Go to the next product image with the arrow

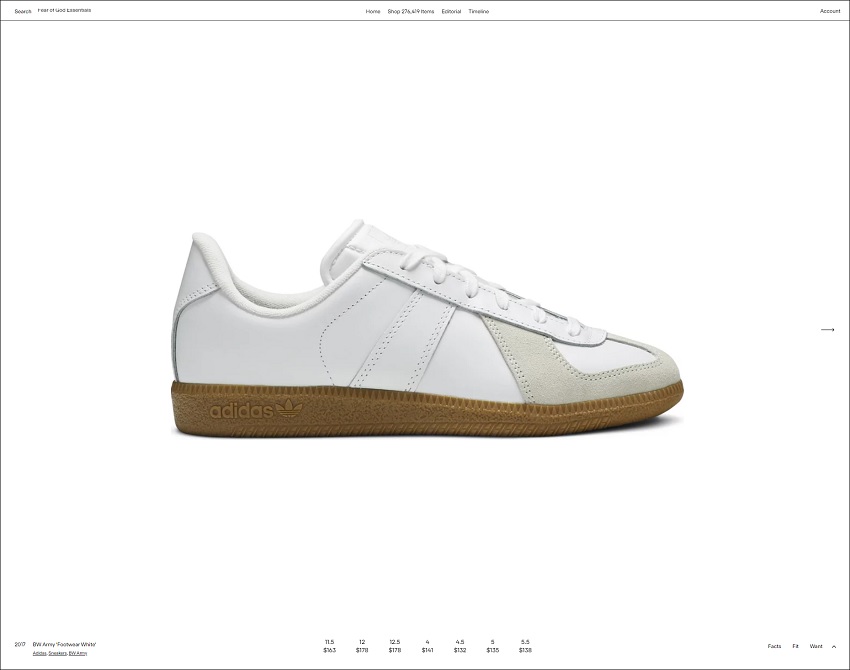click(x=827, y=329)
